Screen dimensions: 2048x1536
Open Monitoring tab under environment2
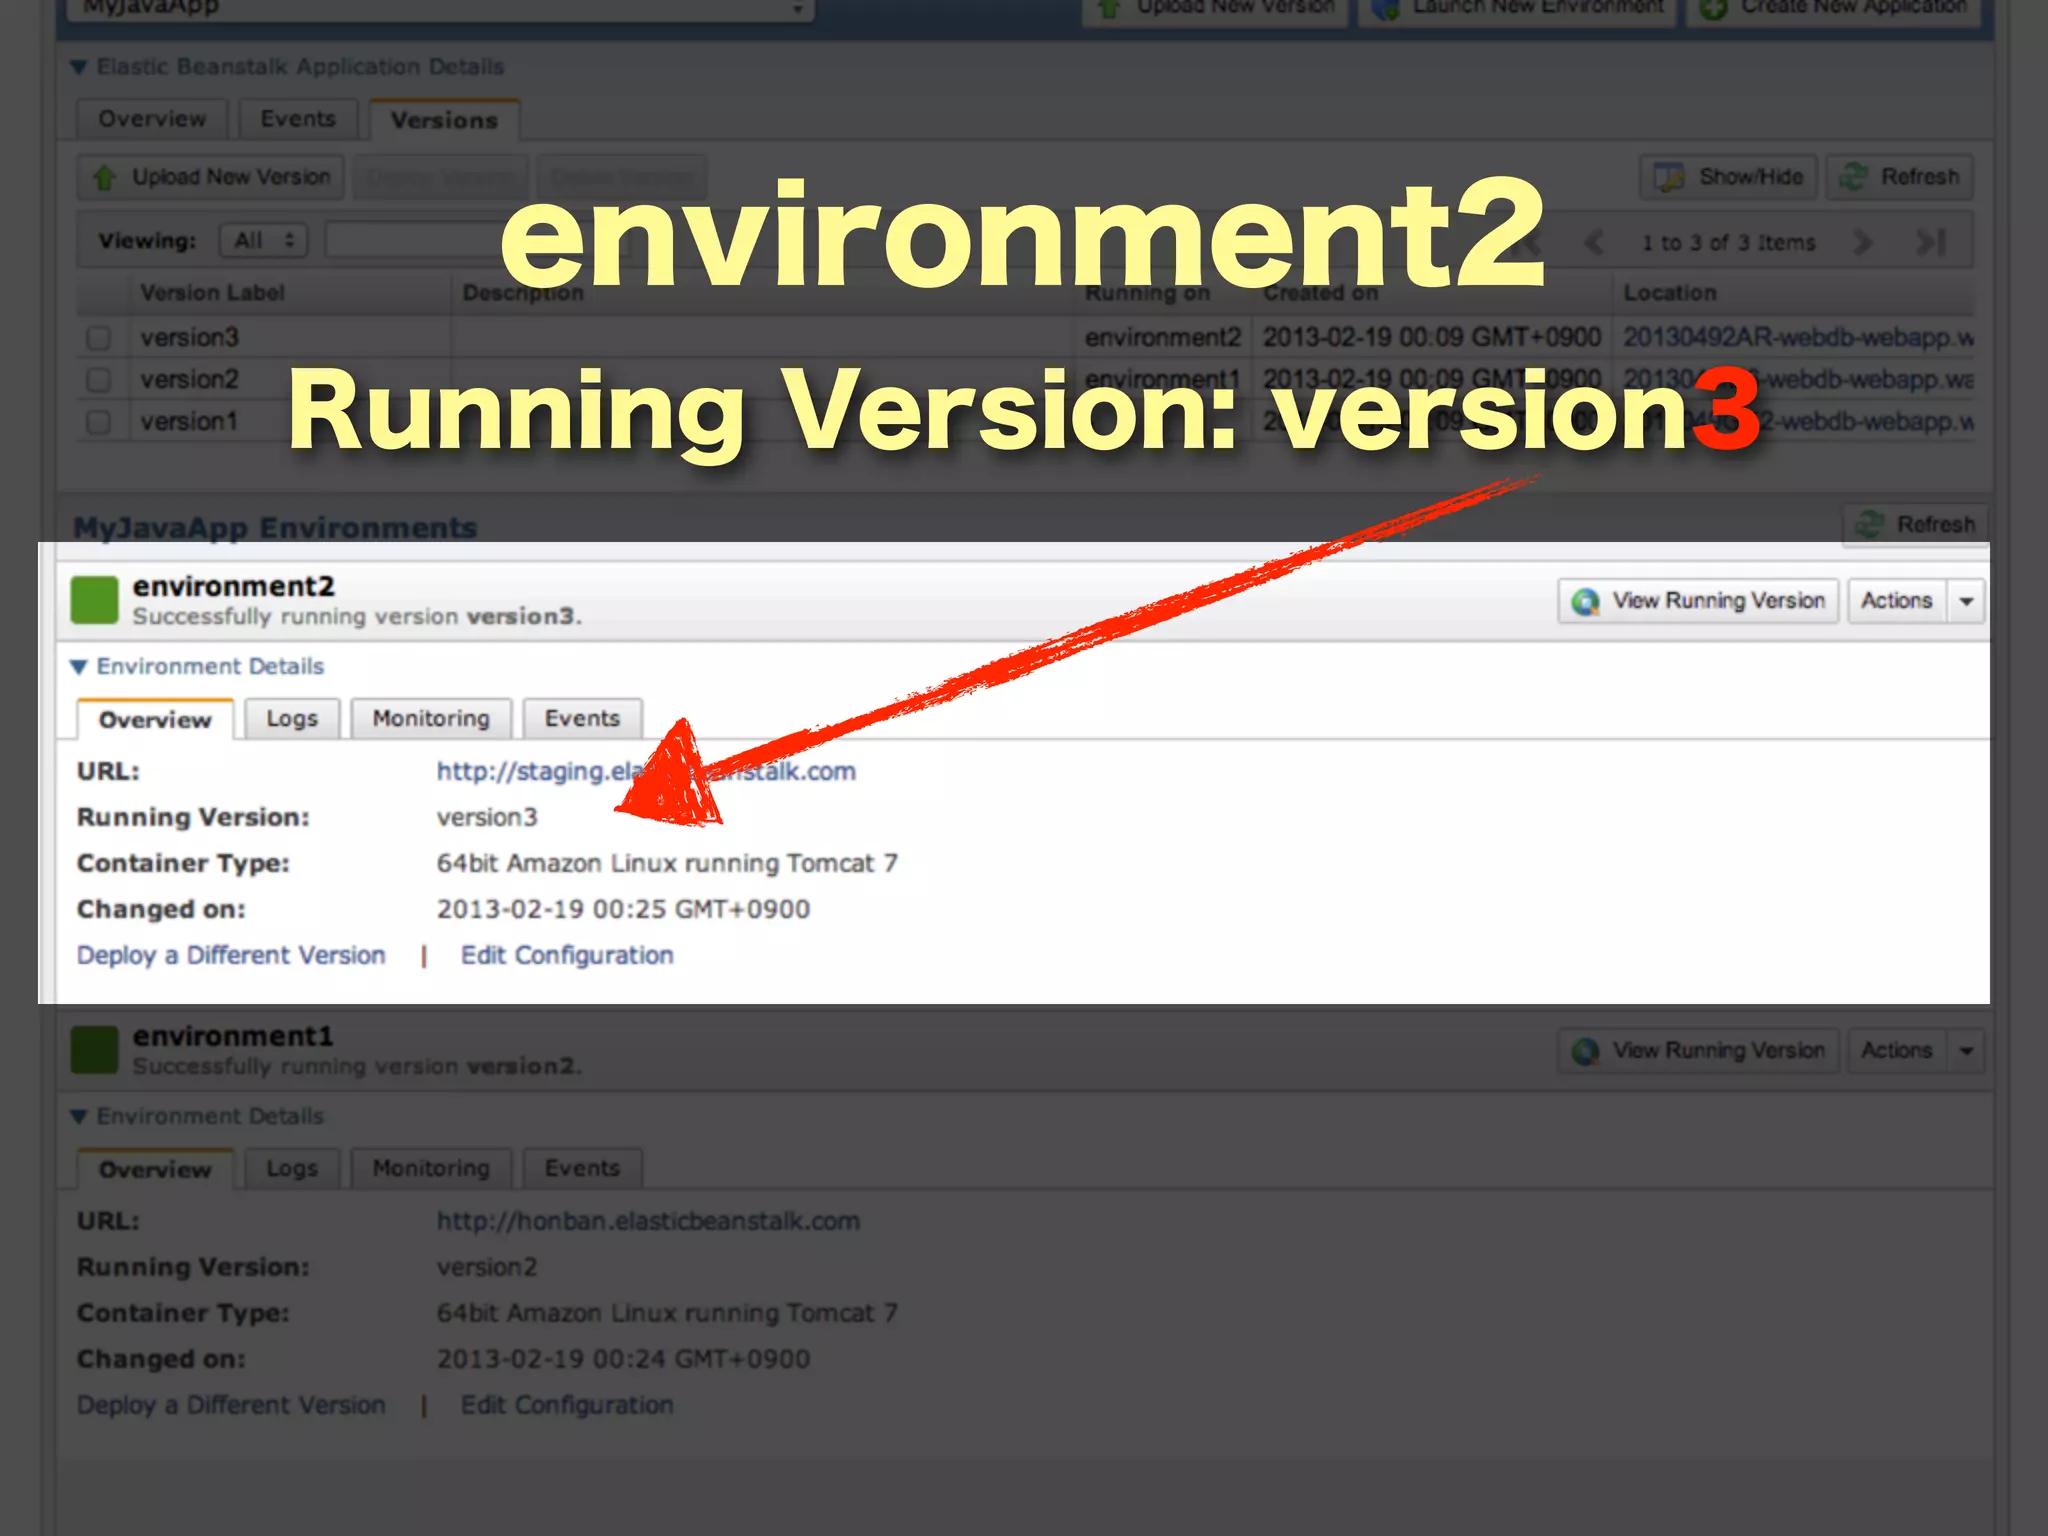431,719
